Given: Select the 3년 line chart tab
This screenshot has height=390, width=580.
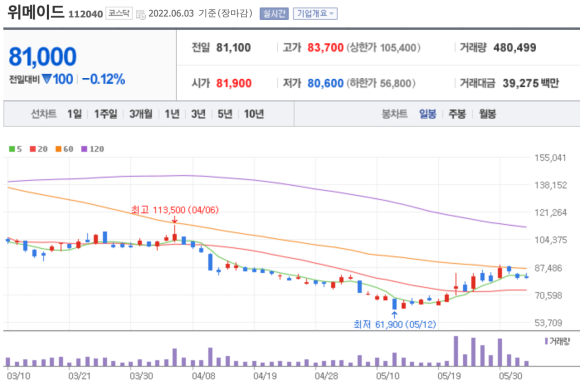Looking at the screenshot, I should pos(198,114).
